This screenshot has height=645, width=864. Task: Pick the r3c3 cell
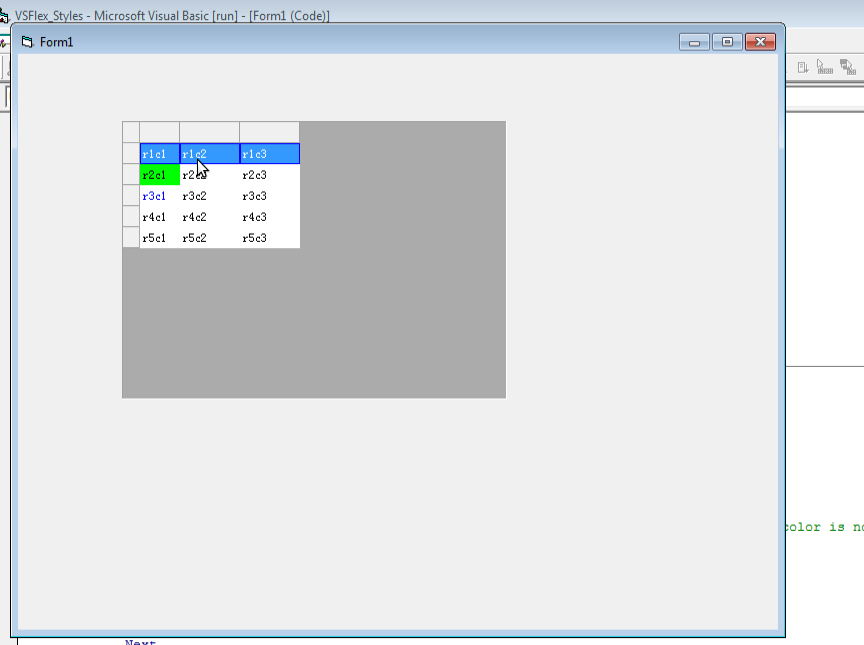coord(269,196)
